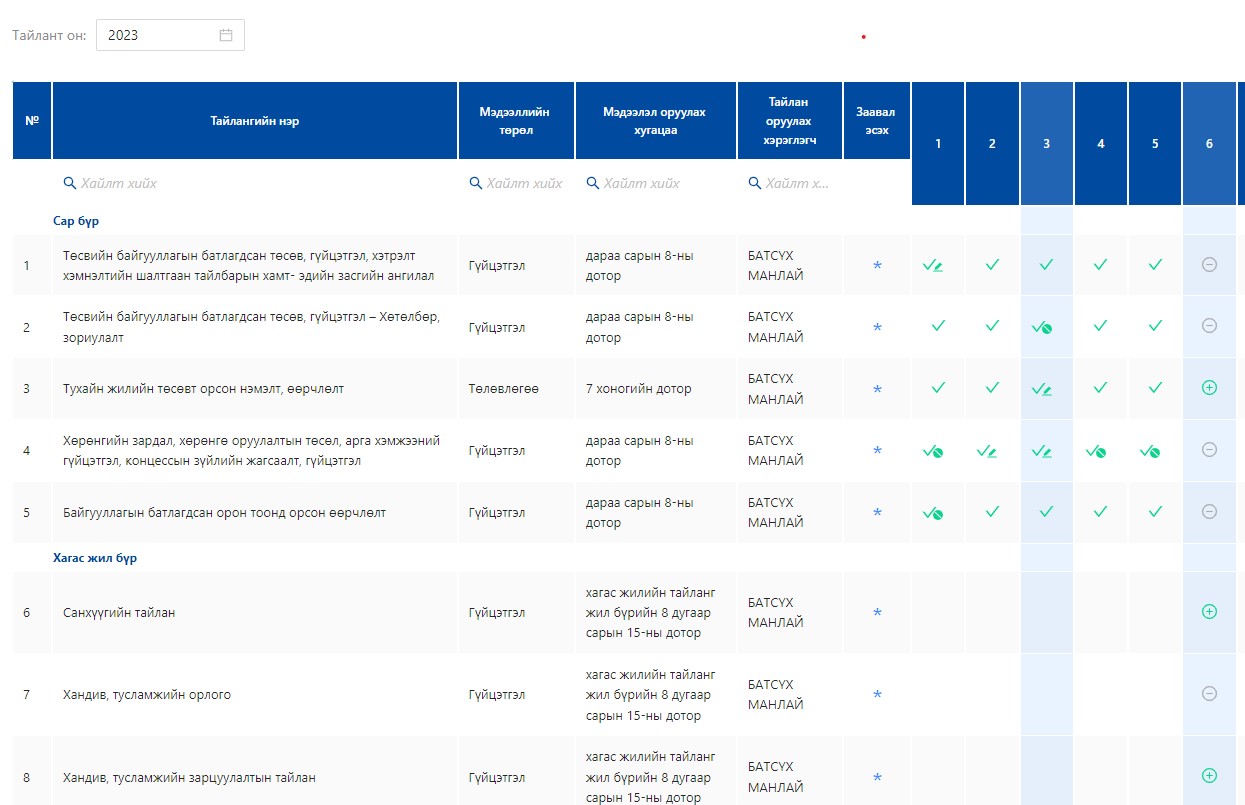The image size is (1245, 805).
Task: Open calendar picker icon in Тайлант он field
Action: [226, 35]
